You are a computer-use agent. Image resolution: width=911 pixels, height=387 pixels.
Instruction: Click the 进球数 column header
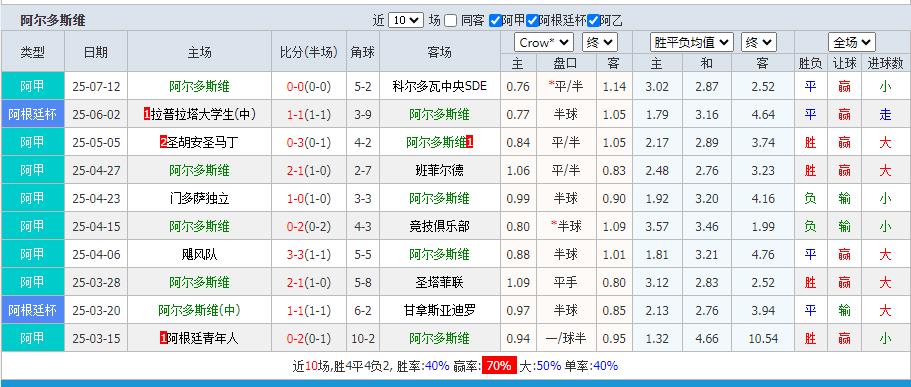(885, 63)
